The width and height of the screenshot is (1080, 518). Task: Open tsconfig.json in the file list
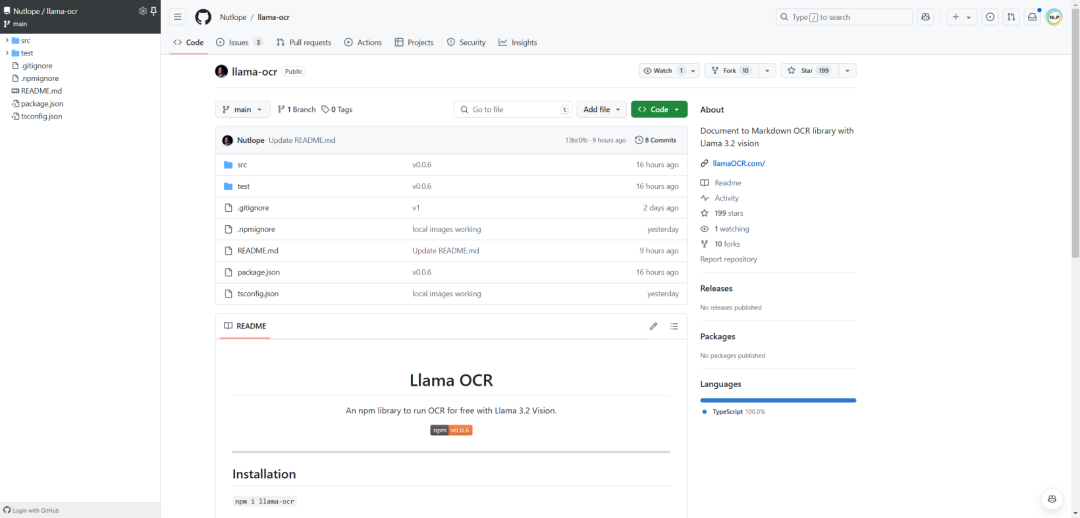pos(258,294)
